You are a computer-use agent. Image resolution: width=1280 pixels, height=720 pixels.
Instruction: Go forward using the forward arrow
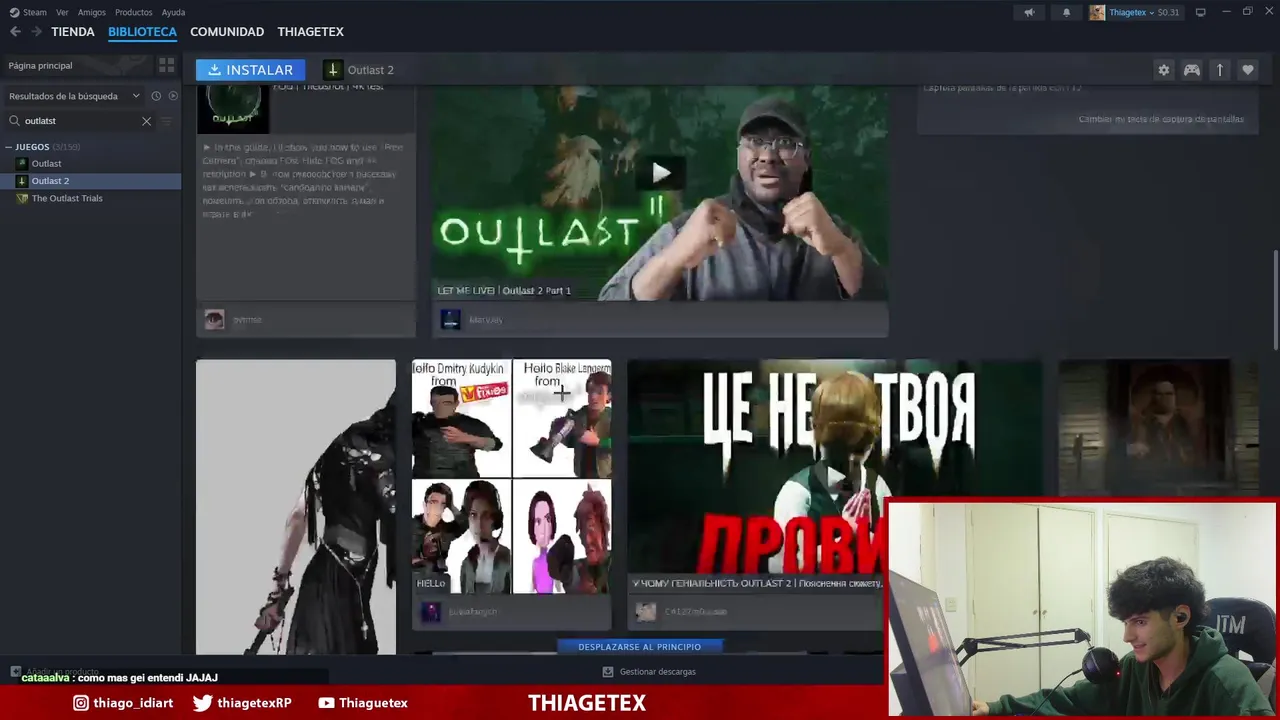(36, 32)
